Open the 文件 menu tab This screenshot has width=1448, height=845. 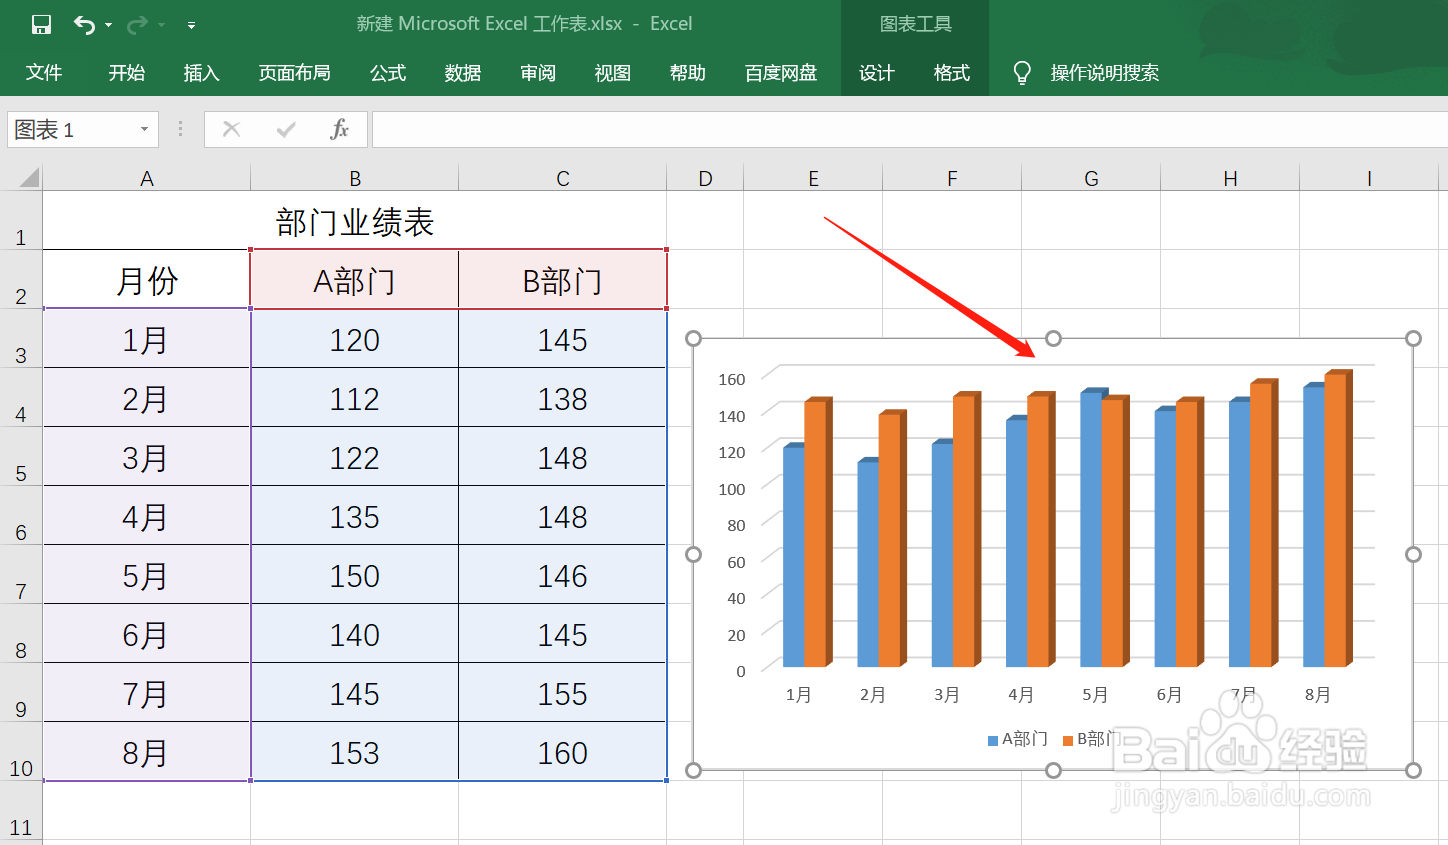click(x=44, y=73)
